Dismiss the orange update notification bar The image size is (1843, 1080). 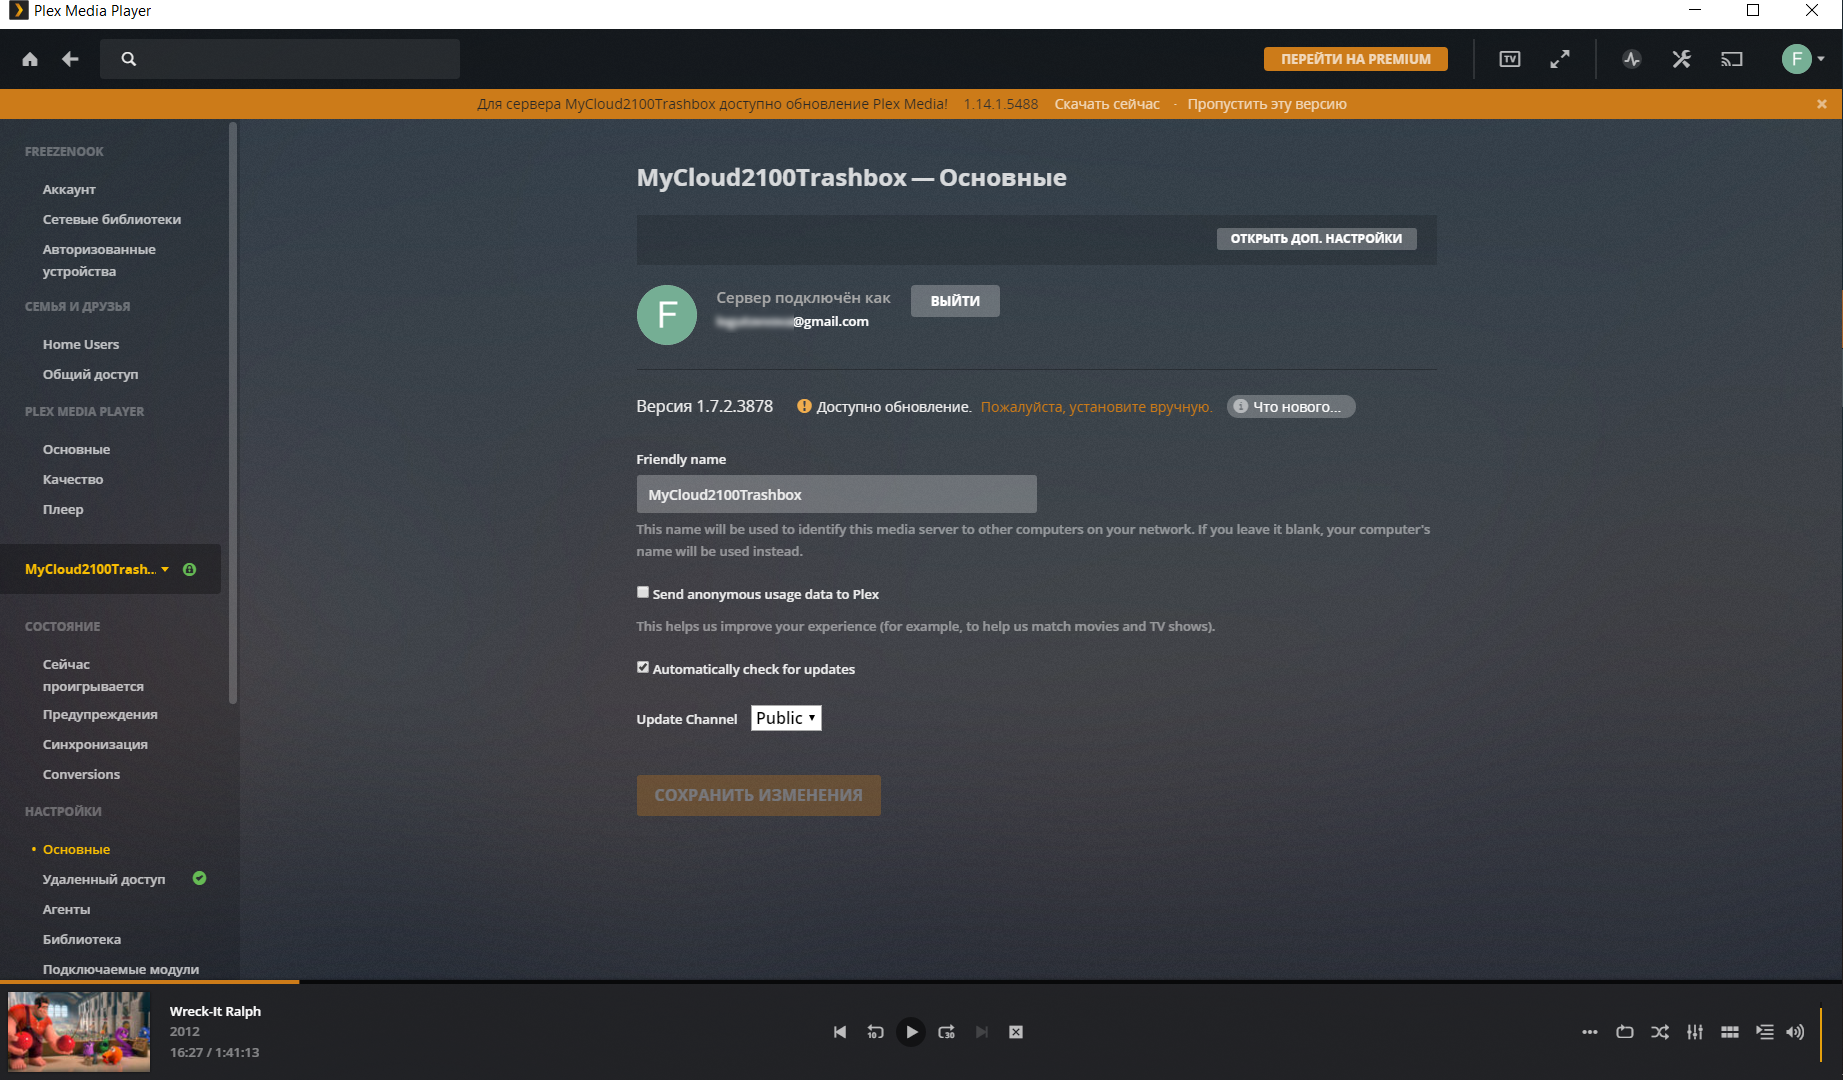(x=1822, y=104)
